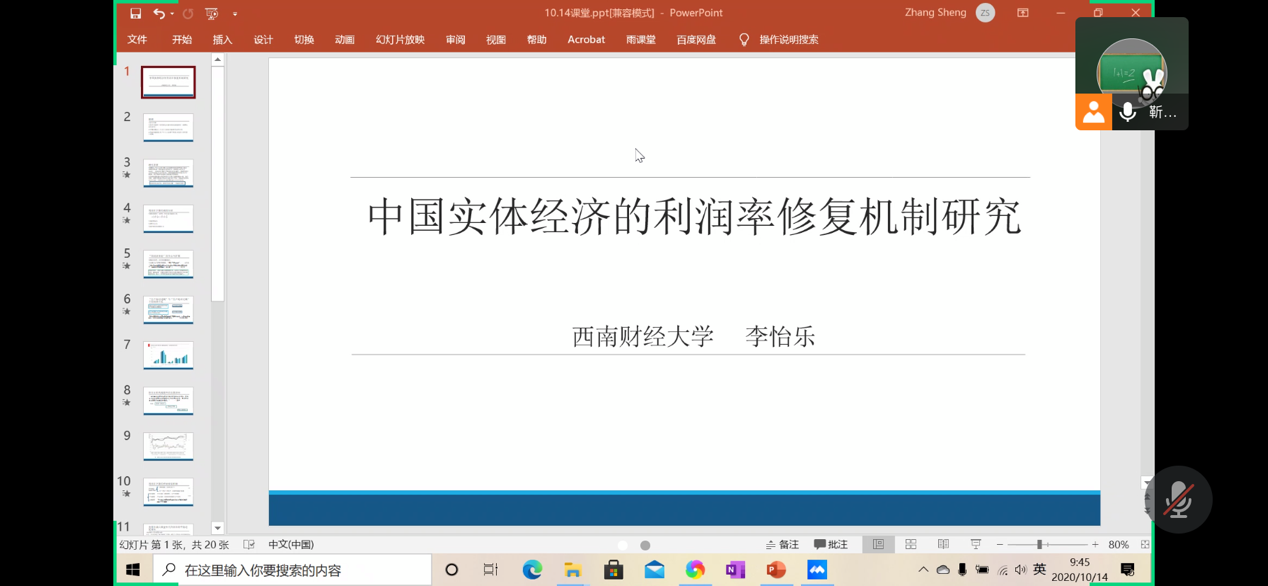
Task: Click the Undo arrow icon
Action: [159, 13]
